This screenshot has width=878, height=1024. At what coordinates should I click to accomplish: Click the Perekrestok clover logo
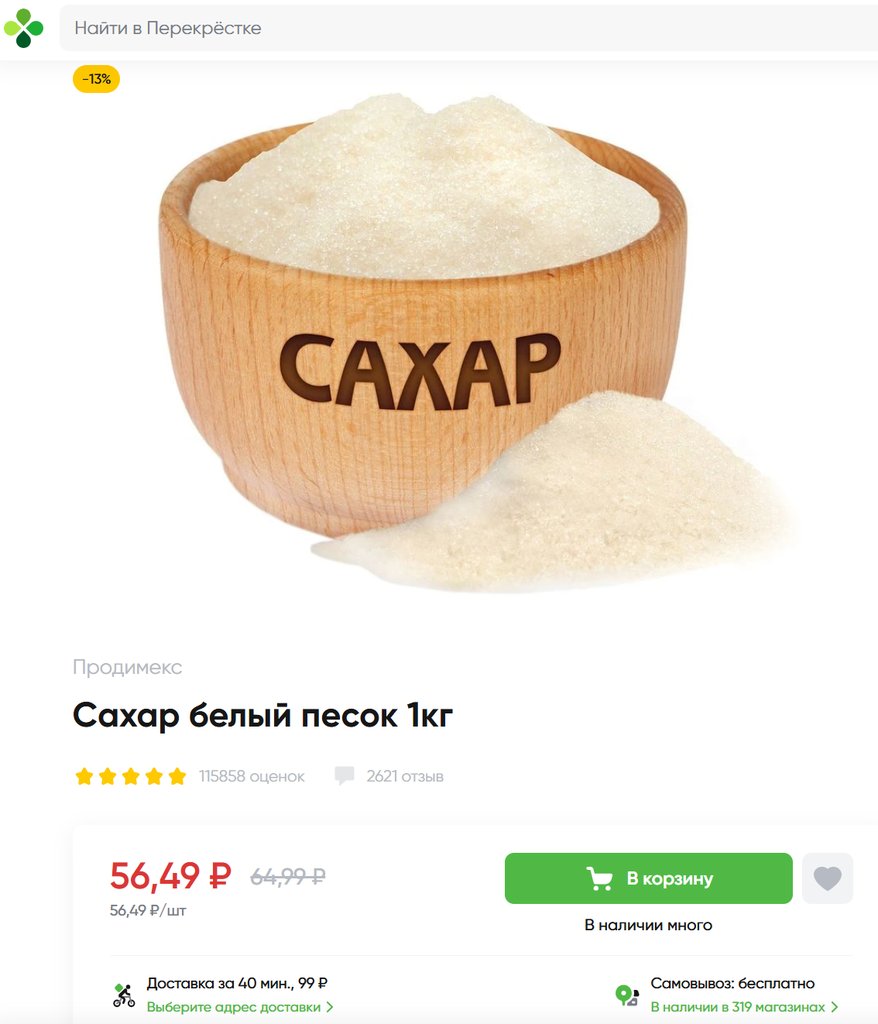[24, 28]
